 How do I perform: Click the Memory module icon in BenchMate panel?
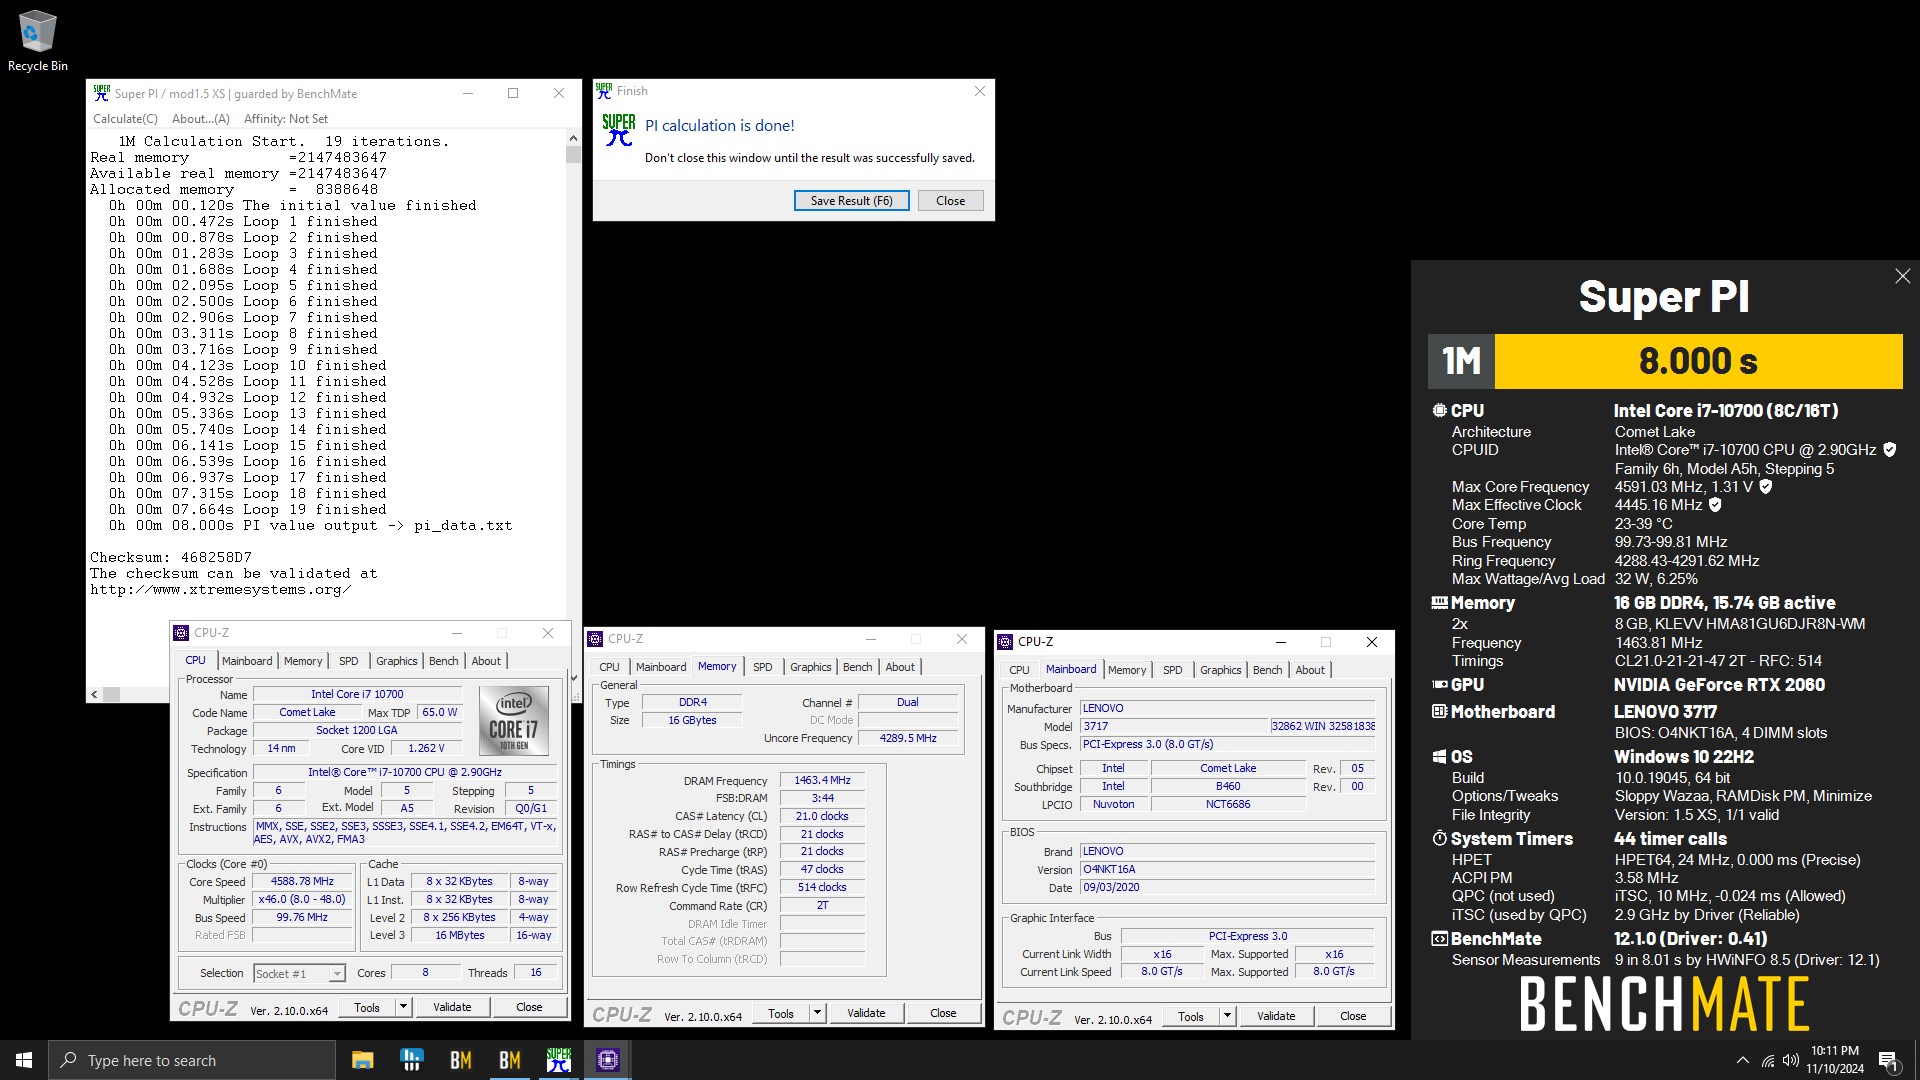click(1439, 603)
